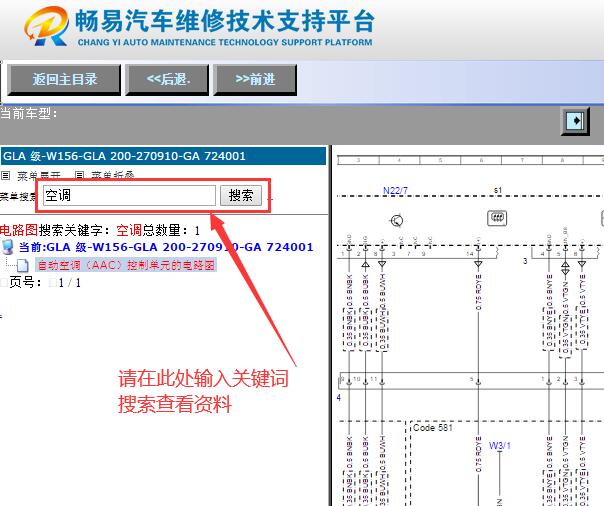Click the transistor symbol under N22/7

coord(397,221)
